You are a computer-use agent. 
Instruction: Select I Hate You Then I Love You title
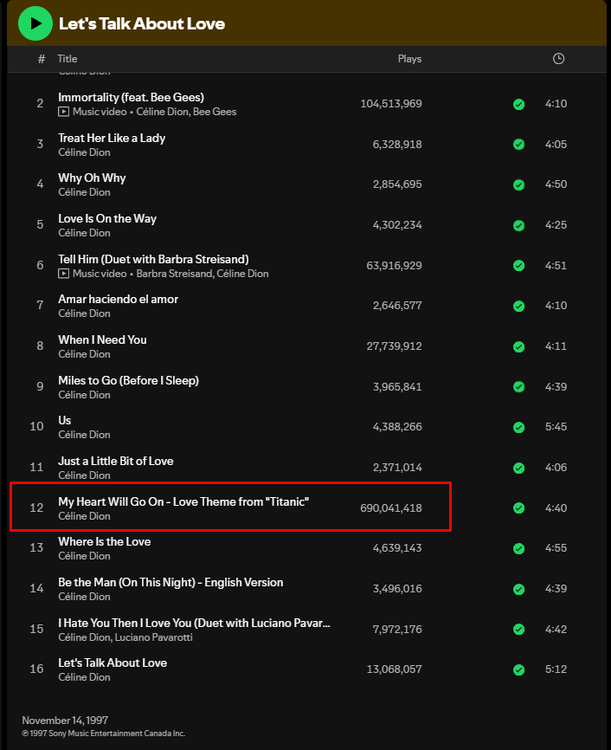(194, 623)
